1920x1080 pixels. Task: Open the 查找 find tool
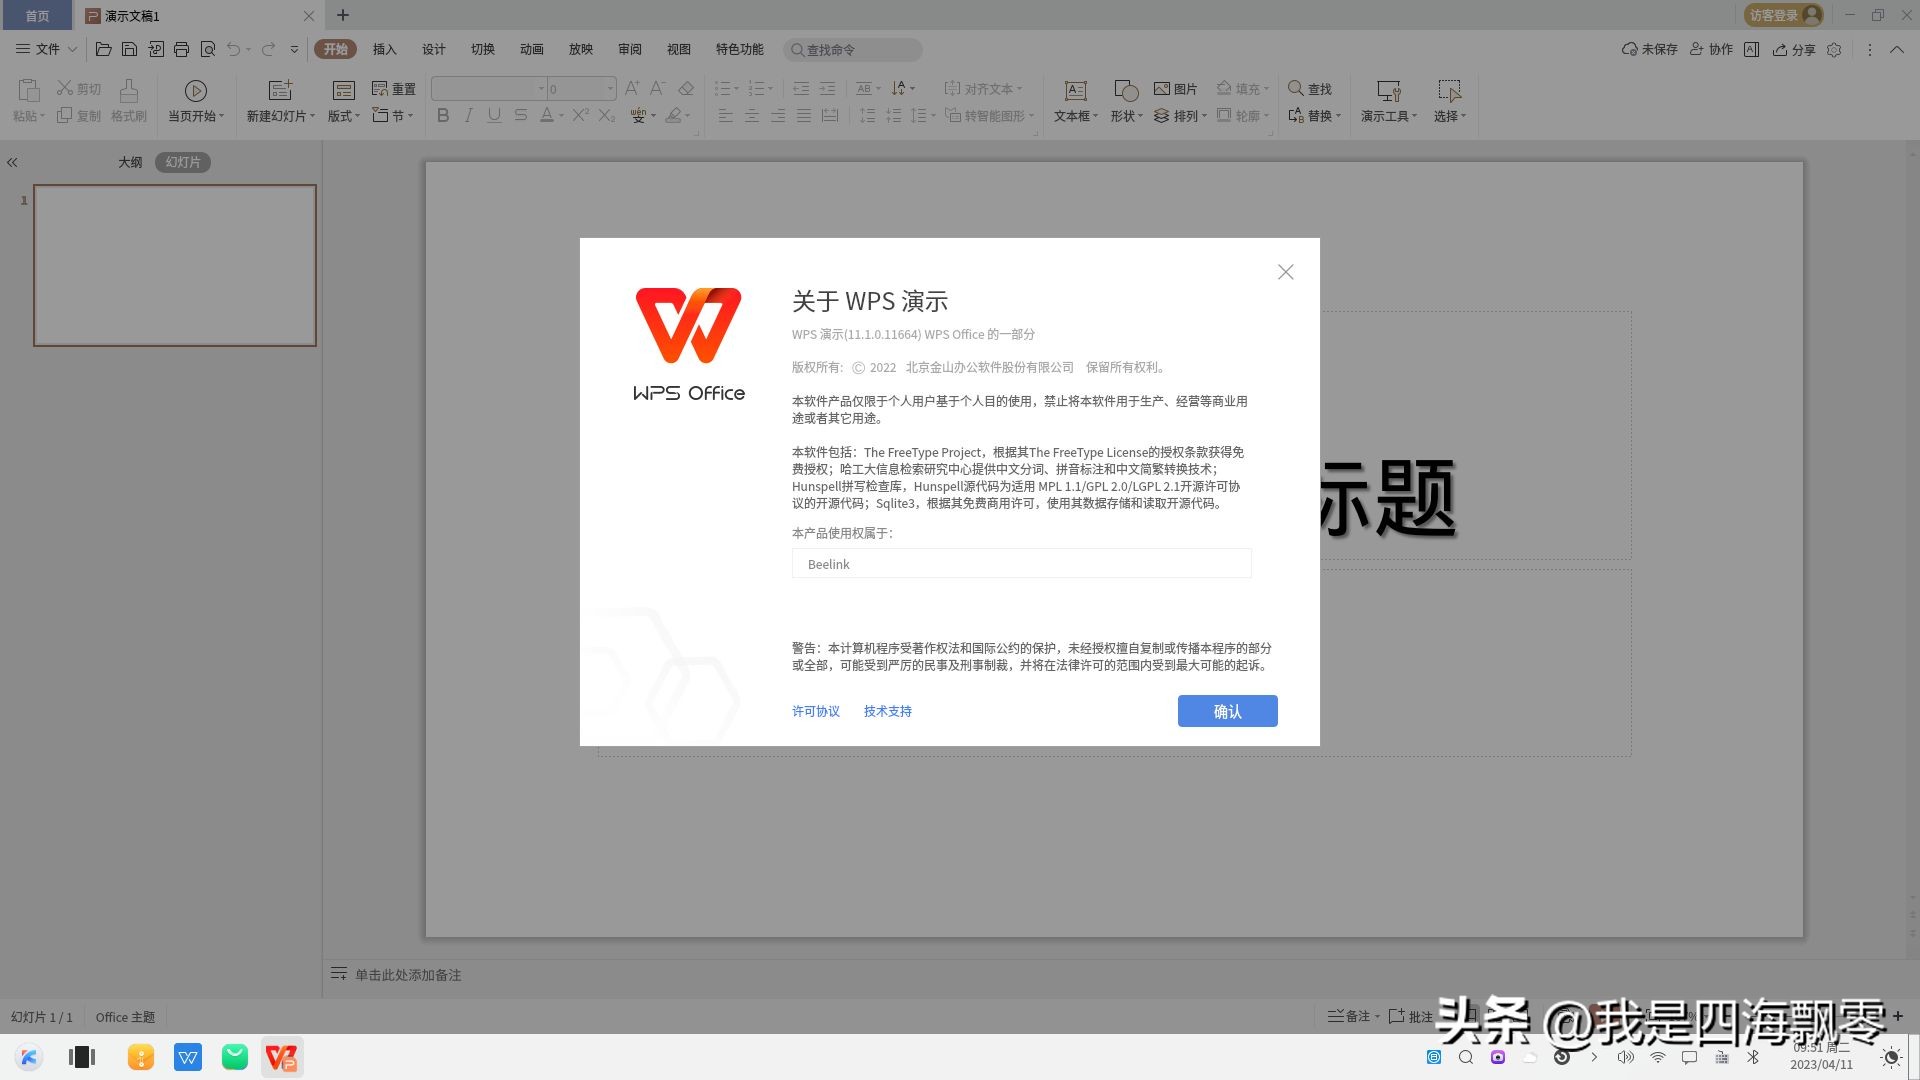1312,88
